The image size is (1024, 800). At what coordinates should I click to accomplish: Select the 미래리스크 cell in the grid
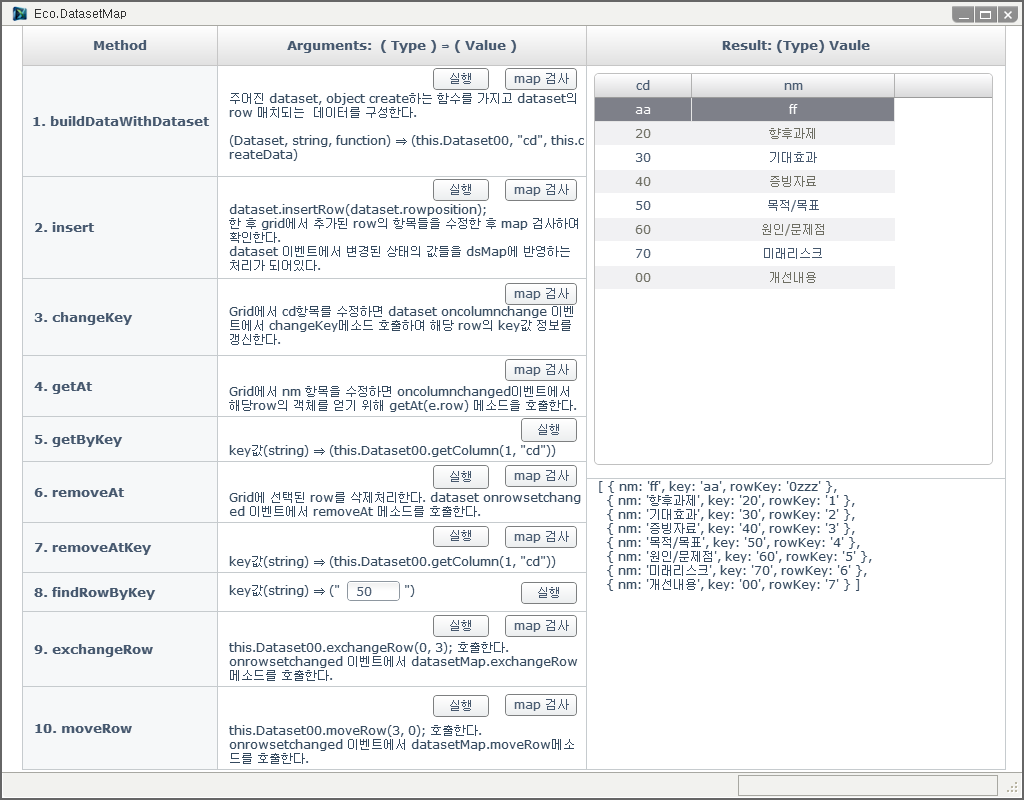(x=792, y=254)
